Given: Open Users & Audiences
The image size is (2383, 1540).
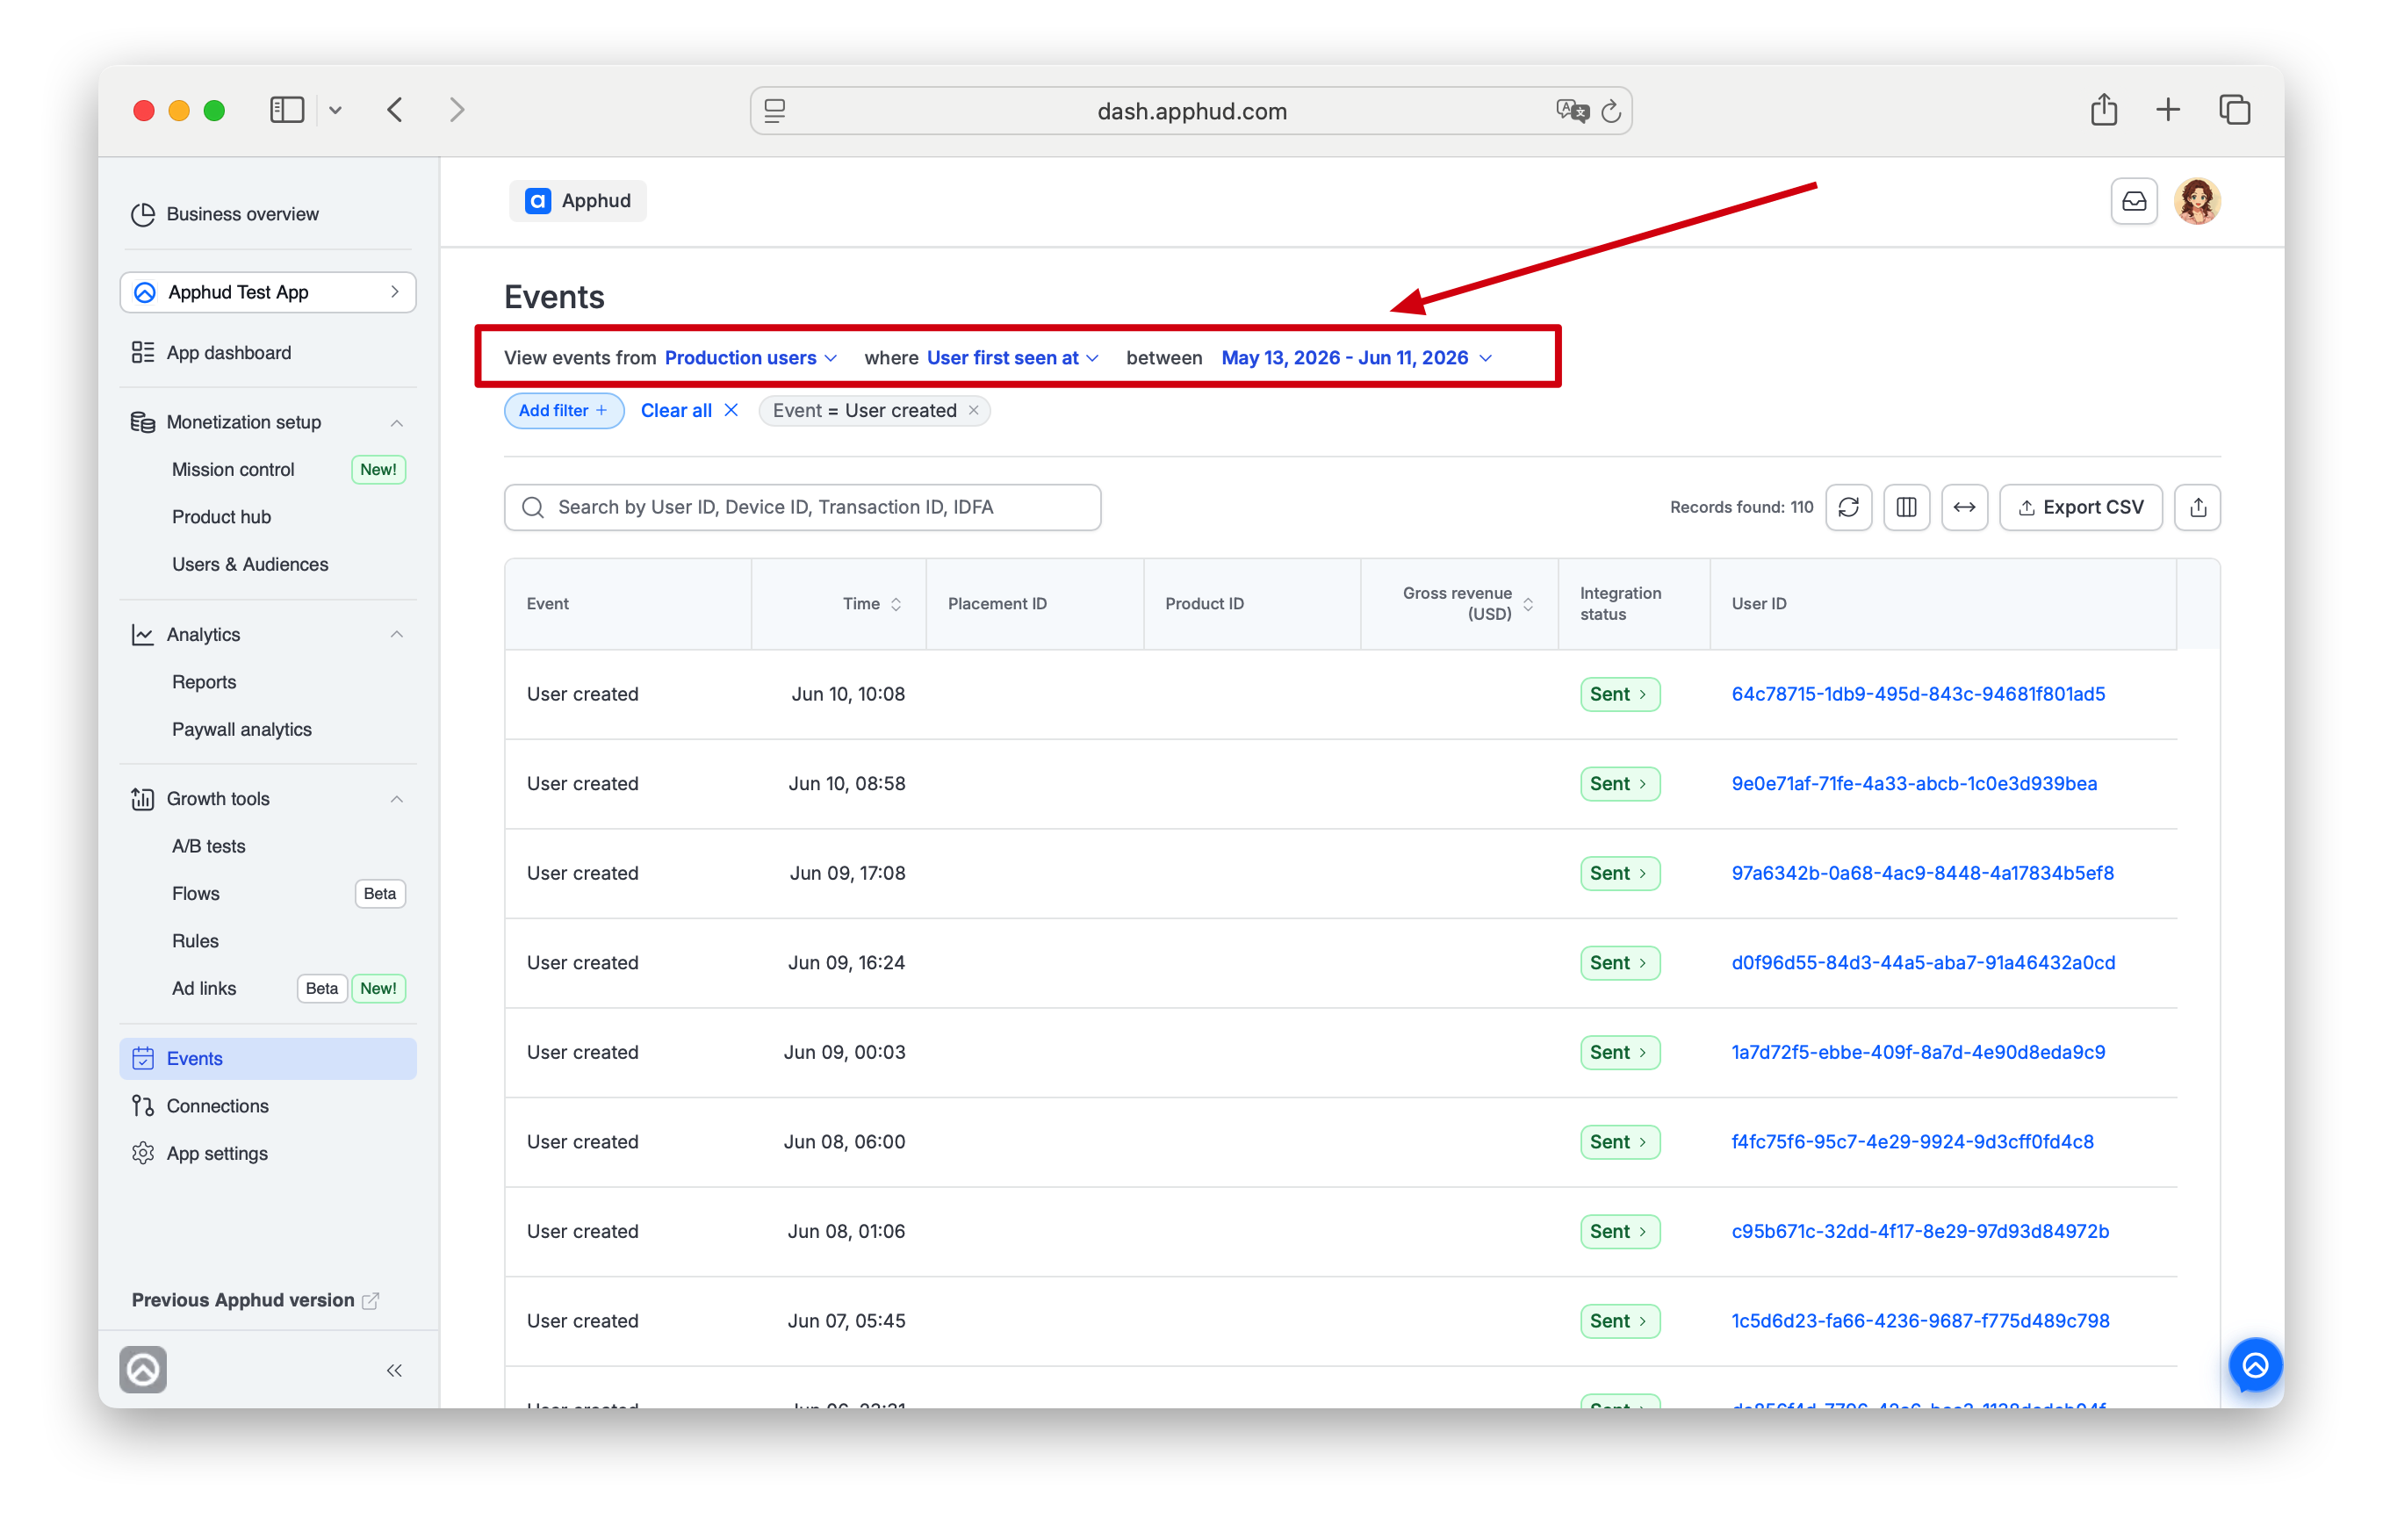Looking at the screenshot, I should pos(250,564).
